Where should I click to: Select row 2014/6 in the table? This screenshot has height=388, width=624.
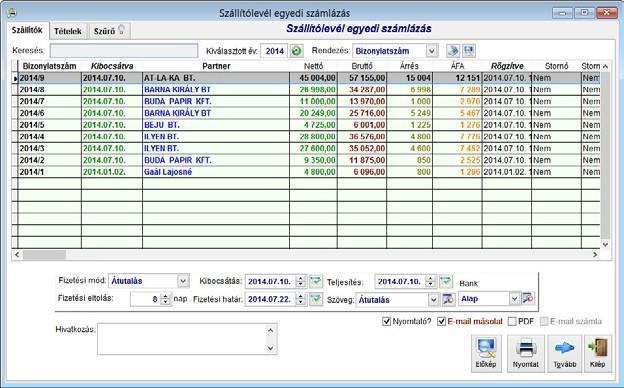tap(306, 113)
